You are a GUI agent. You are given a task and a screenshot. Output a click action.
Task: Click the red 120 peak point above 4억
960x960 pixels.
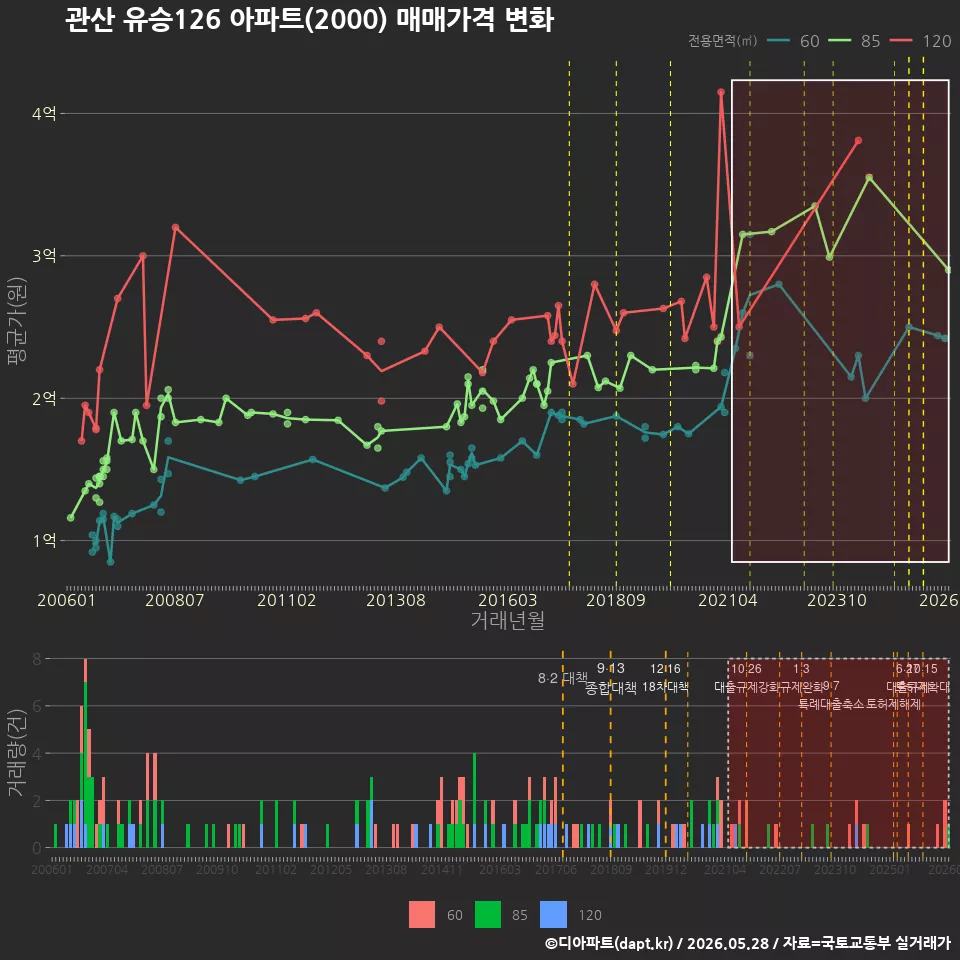point(721,92)
